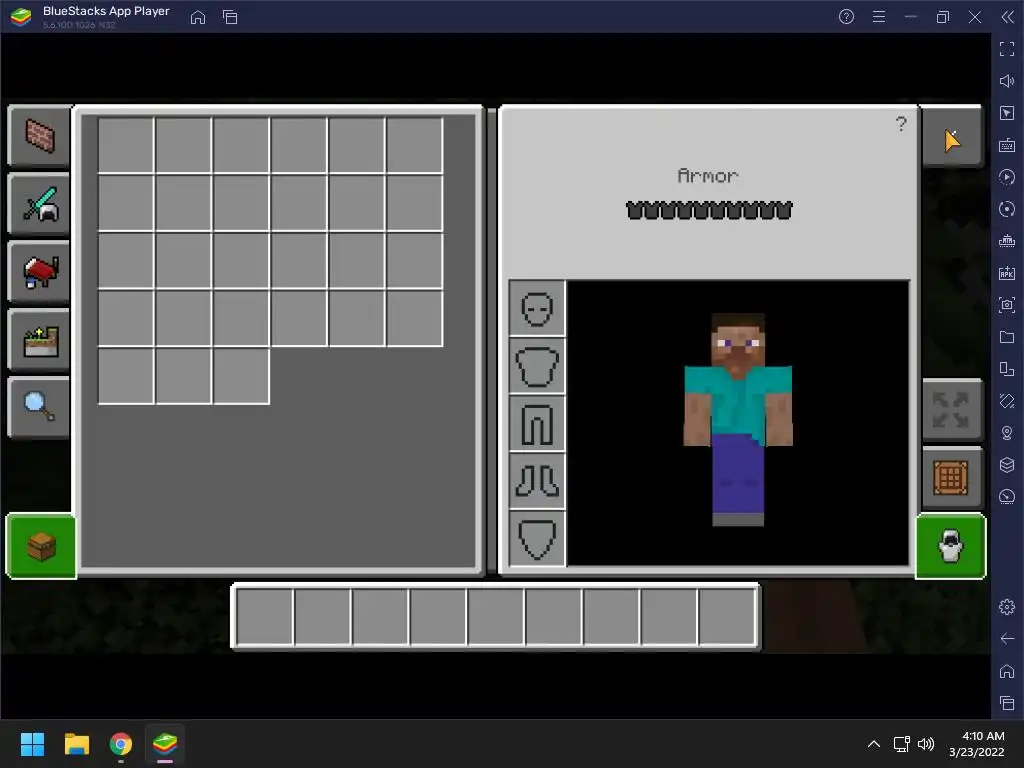The width and height of the screenshot is (1024, 768).
Task: Click the BlueStacks eco mode gauge icon
Action: click(1007, 497)
